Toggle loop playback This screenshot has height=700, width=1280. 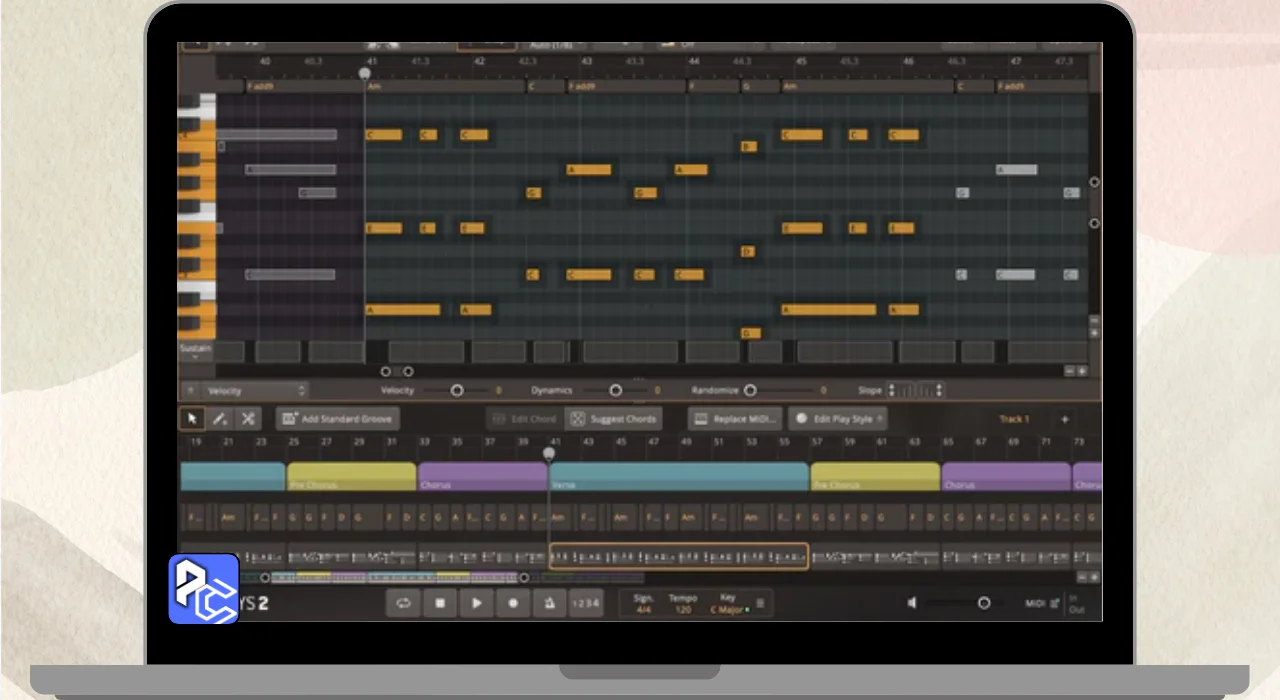[x=403, y=603]
